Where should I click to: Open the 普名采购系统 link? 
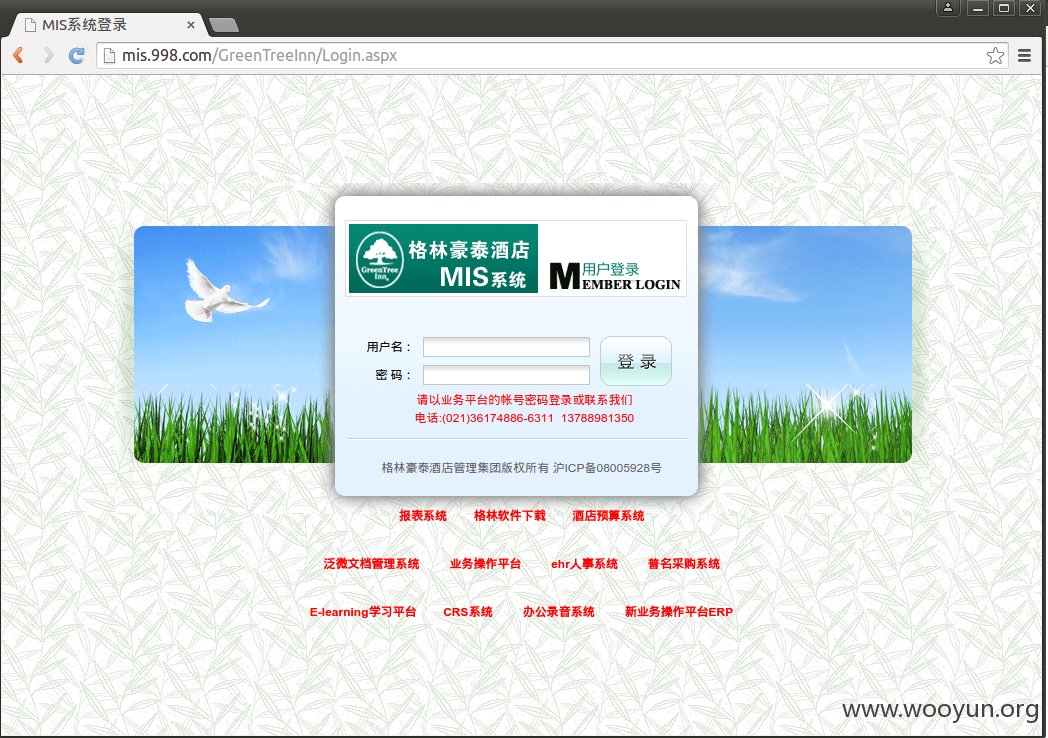(684, 564)
